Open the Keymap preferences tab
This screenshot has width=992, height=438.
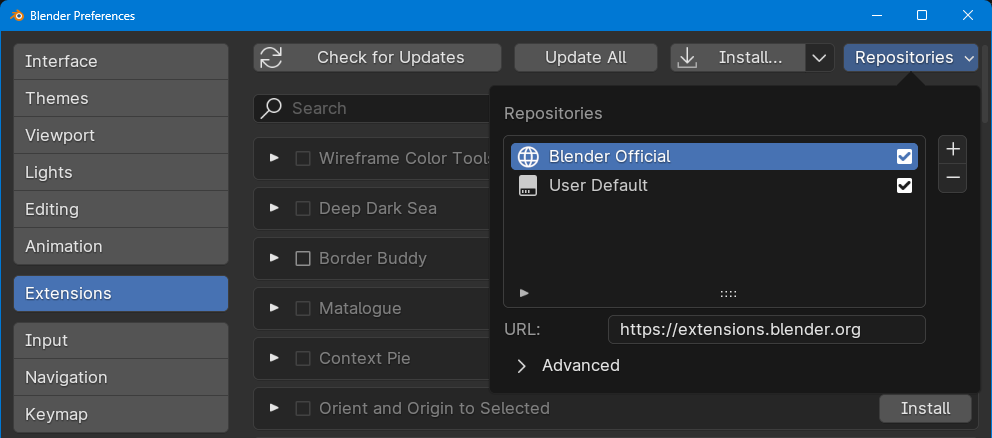click(121, 415)
